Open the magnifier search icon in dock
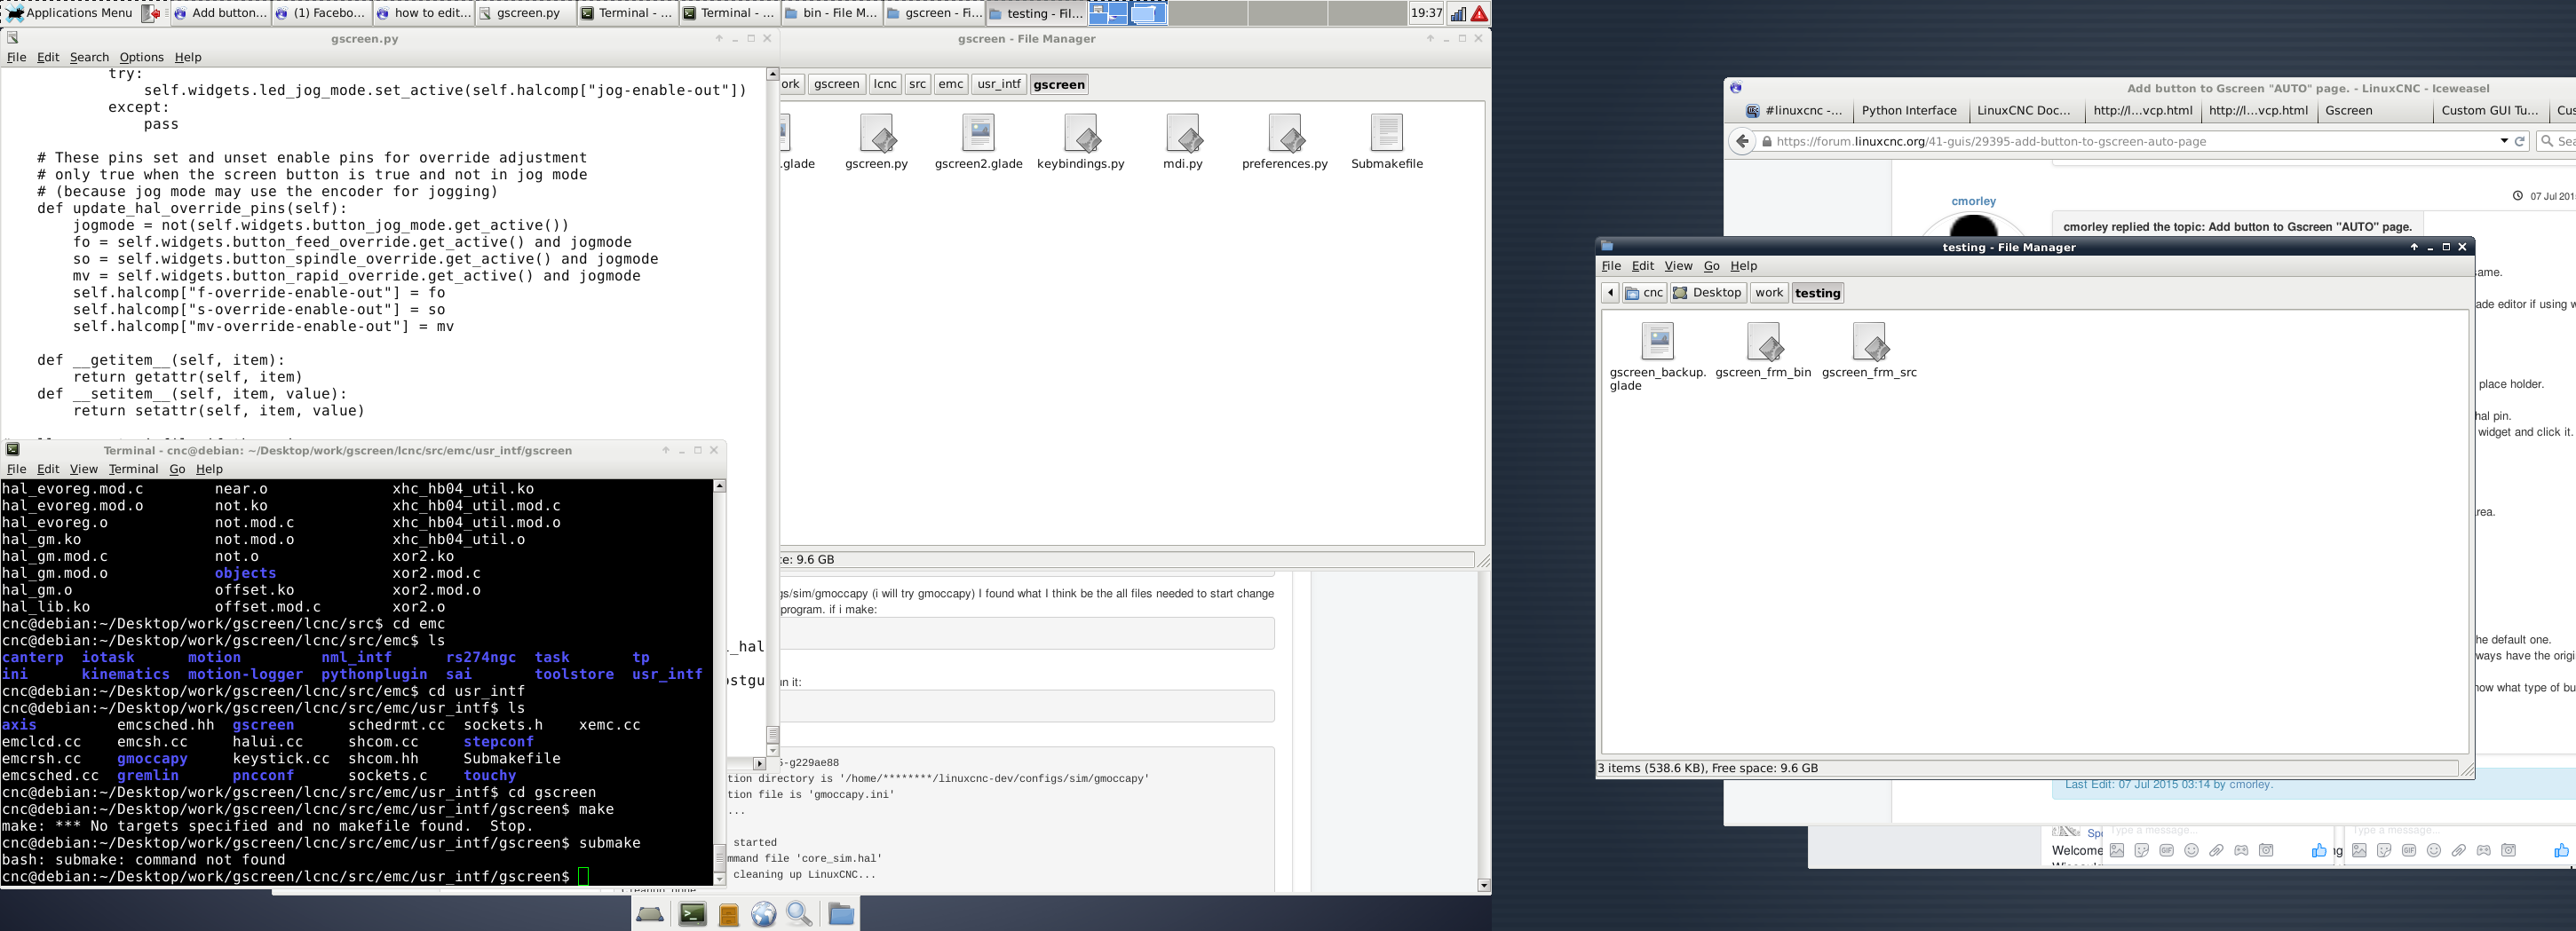 (800, 914)
